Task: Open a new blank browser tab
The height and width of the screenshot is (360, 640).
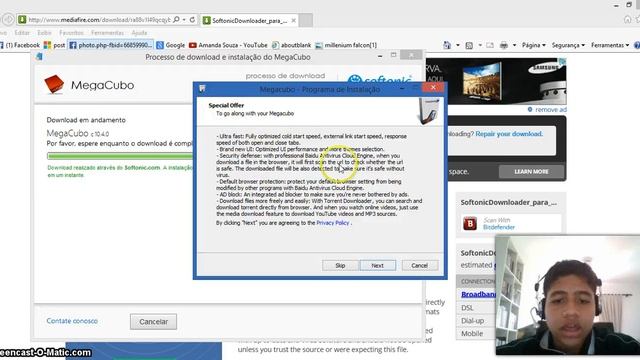Action: [x=306, y=20]
